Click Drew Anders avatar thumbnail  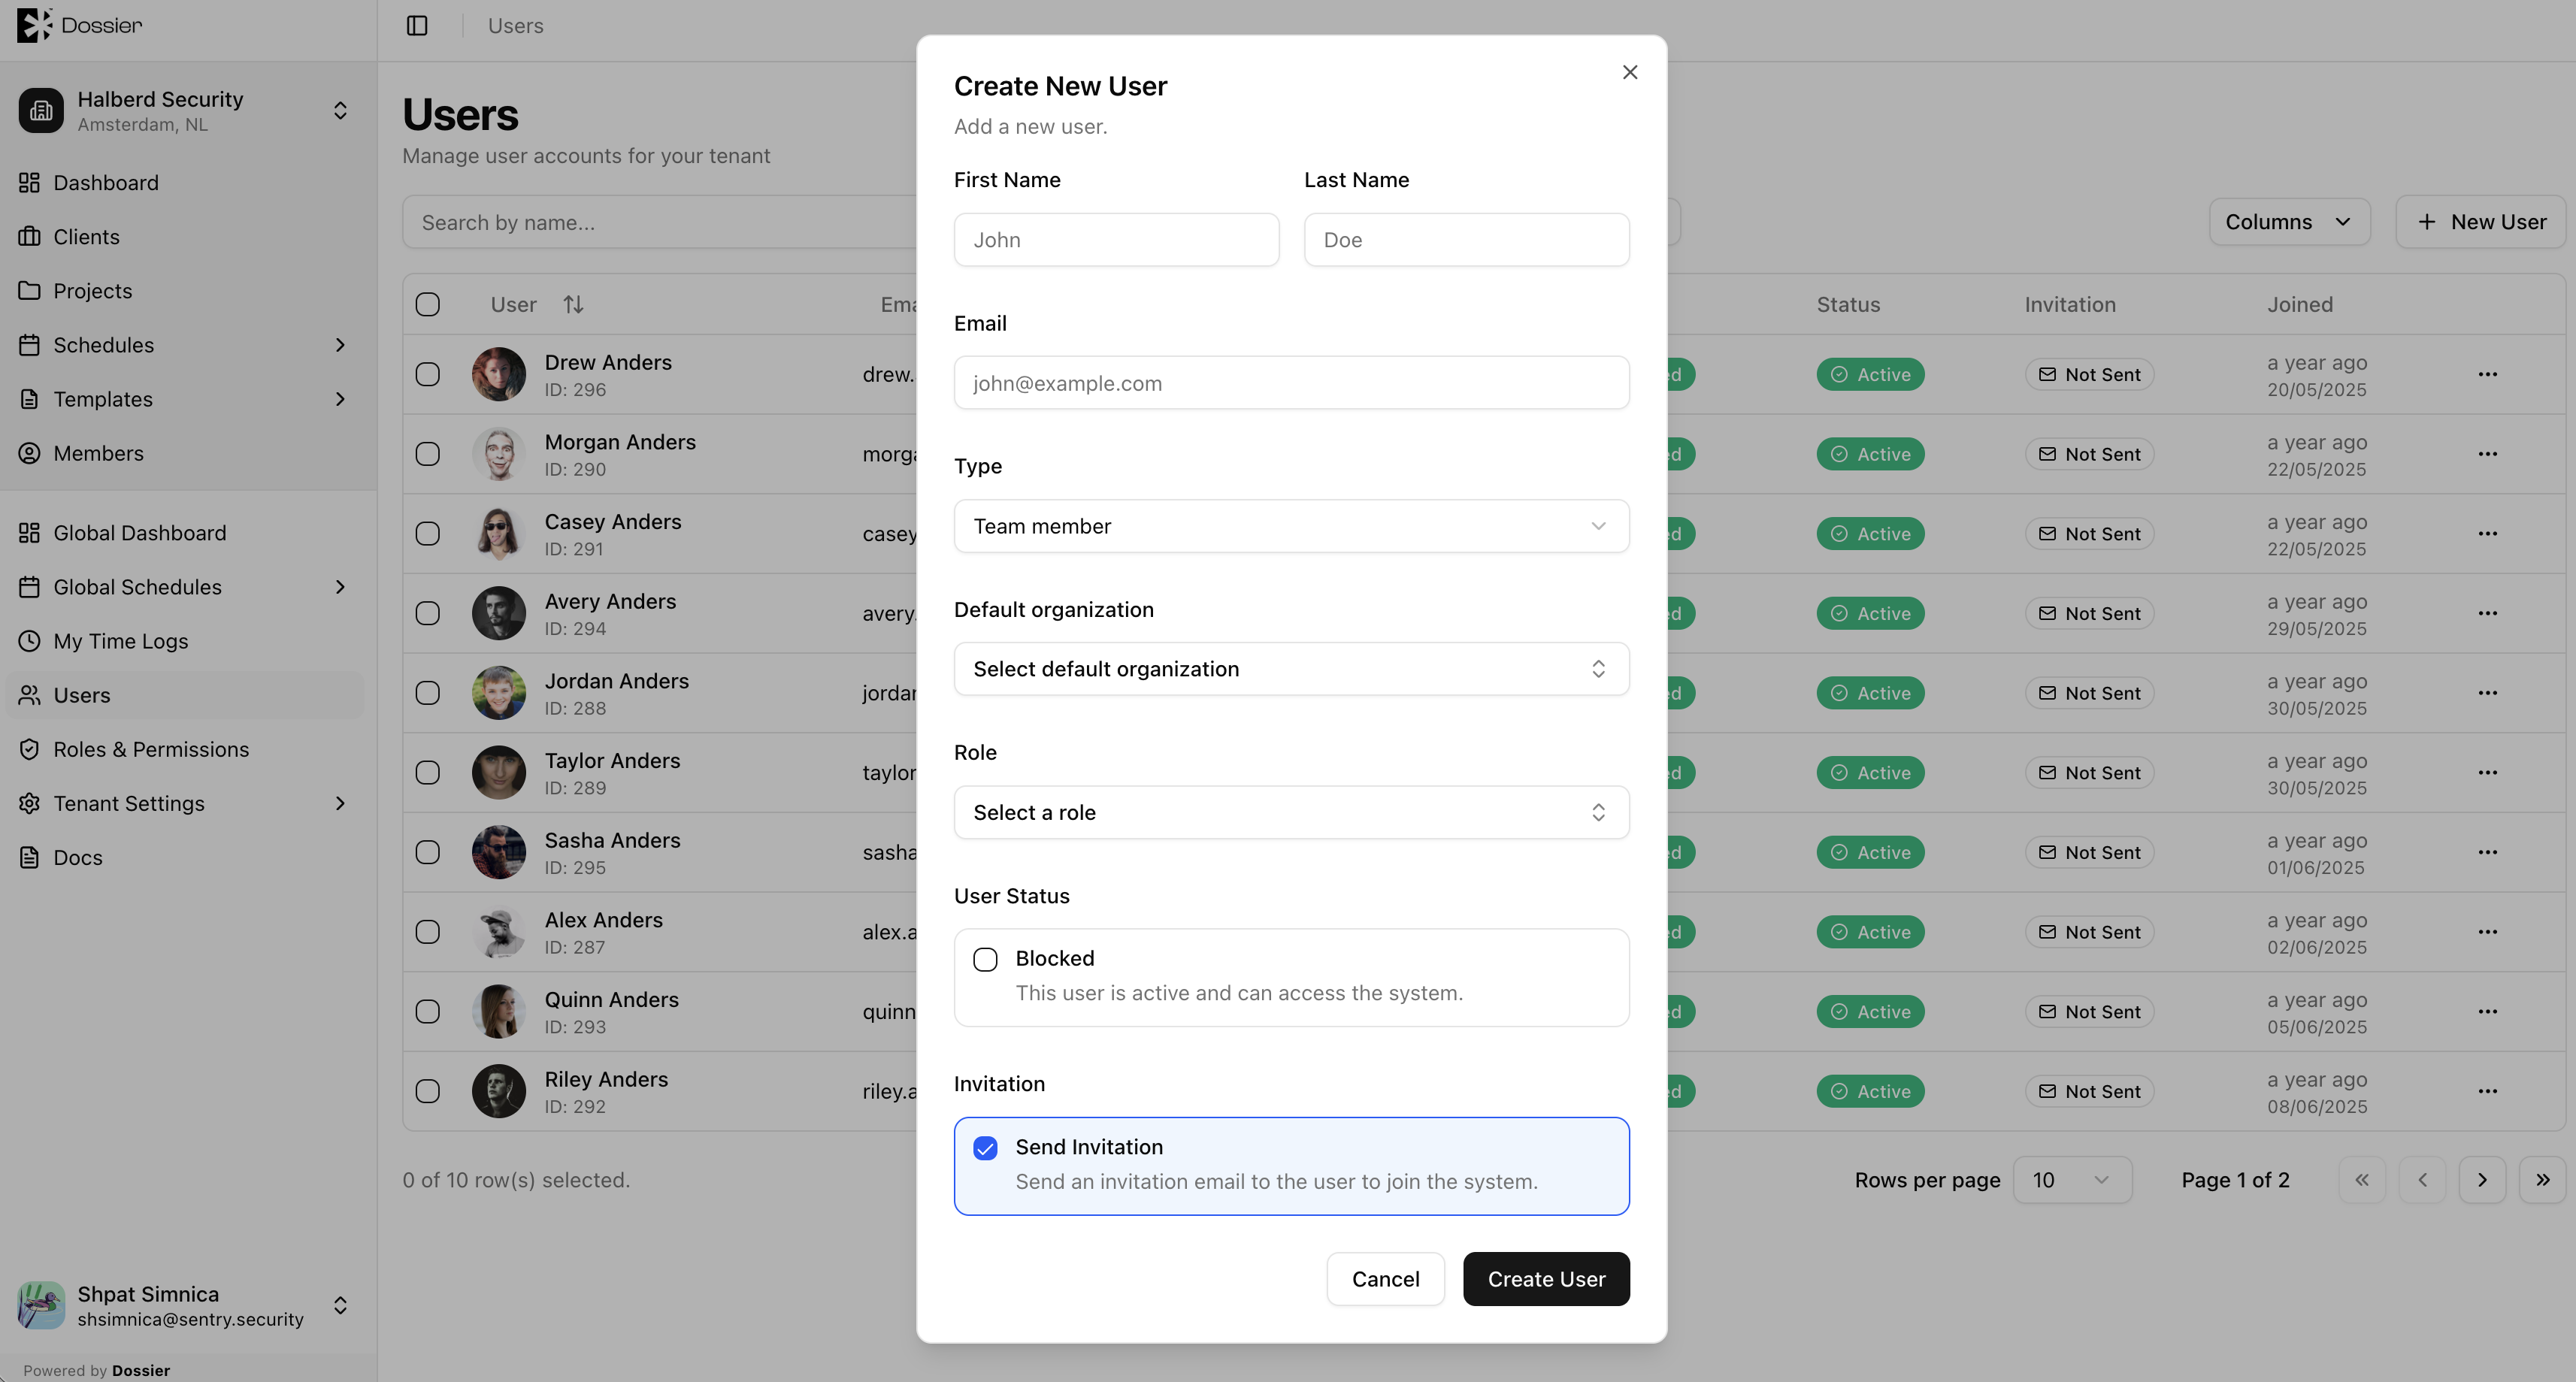[499, 374]
